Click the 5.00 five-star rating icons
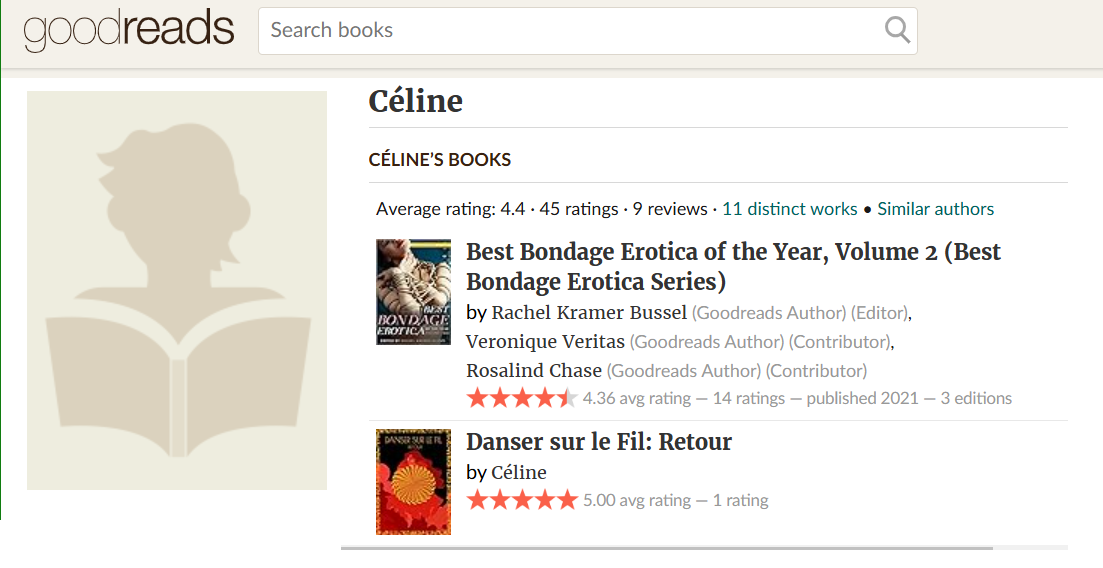Screen dimensions: 1103x568 (522, 500)
